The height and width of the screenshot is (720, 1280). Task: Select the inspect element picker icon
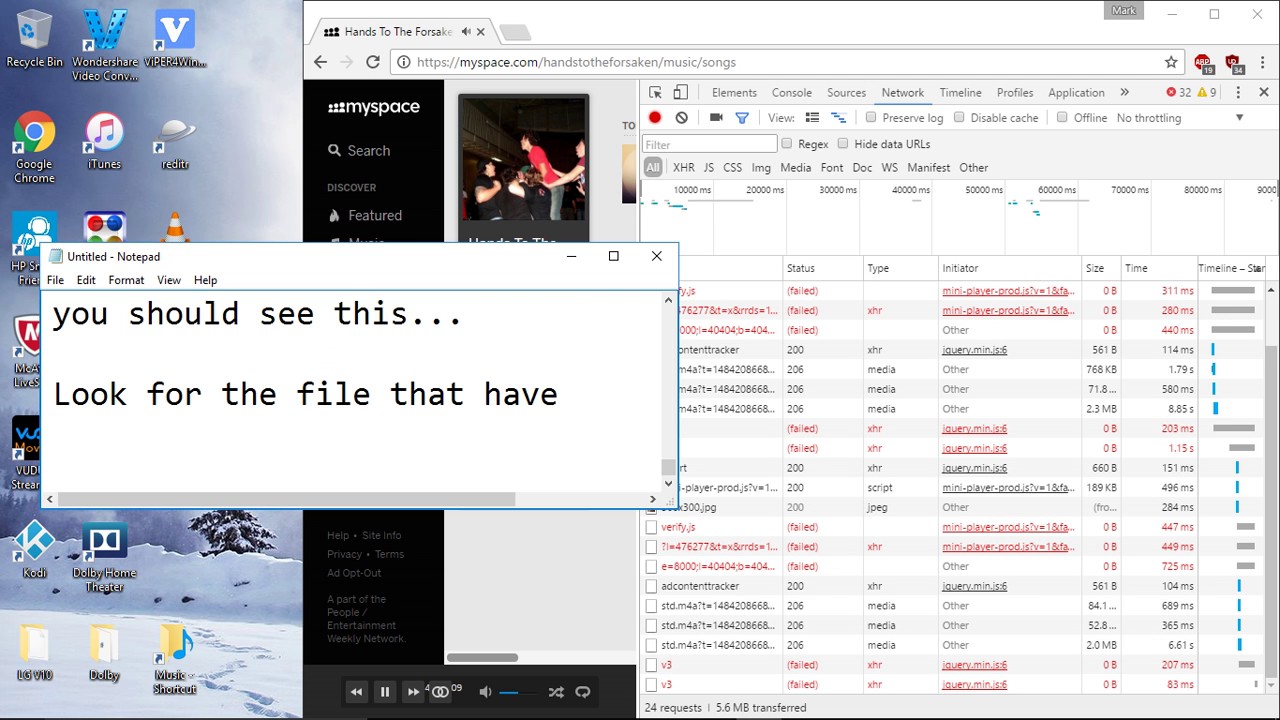click(655, 92)
